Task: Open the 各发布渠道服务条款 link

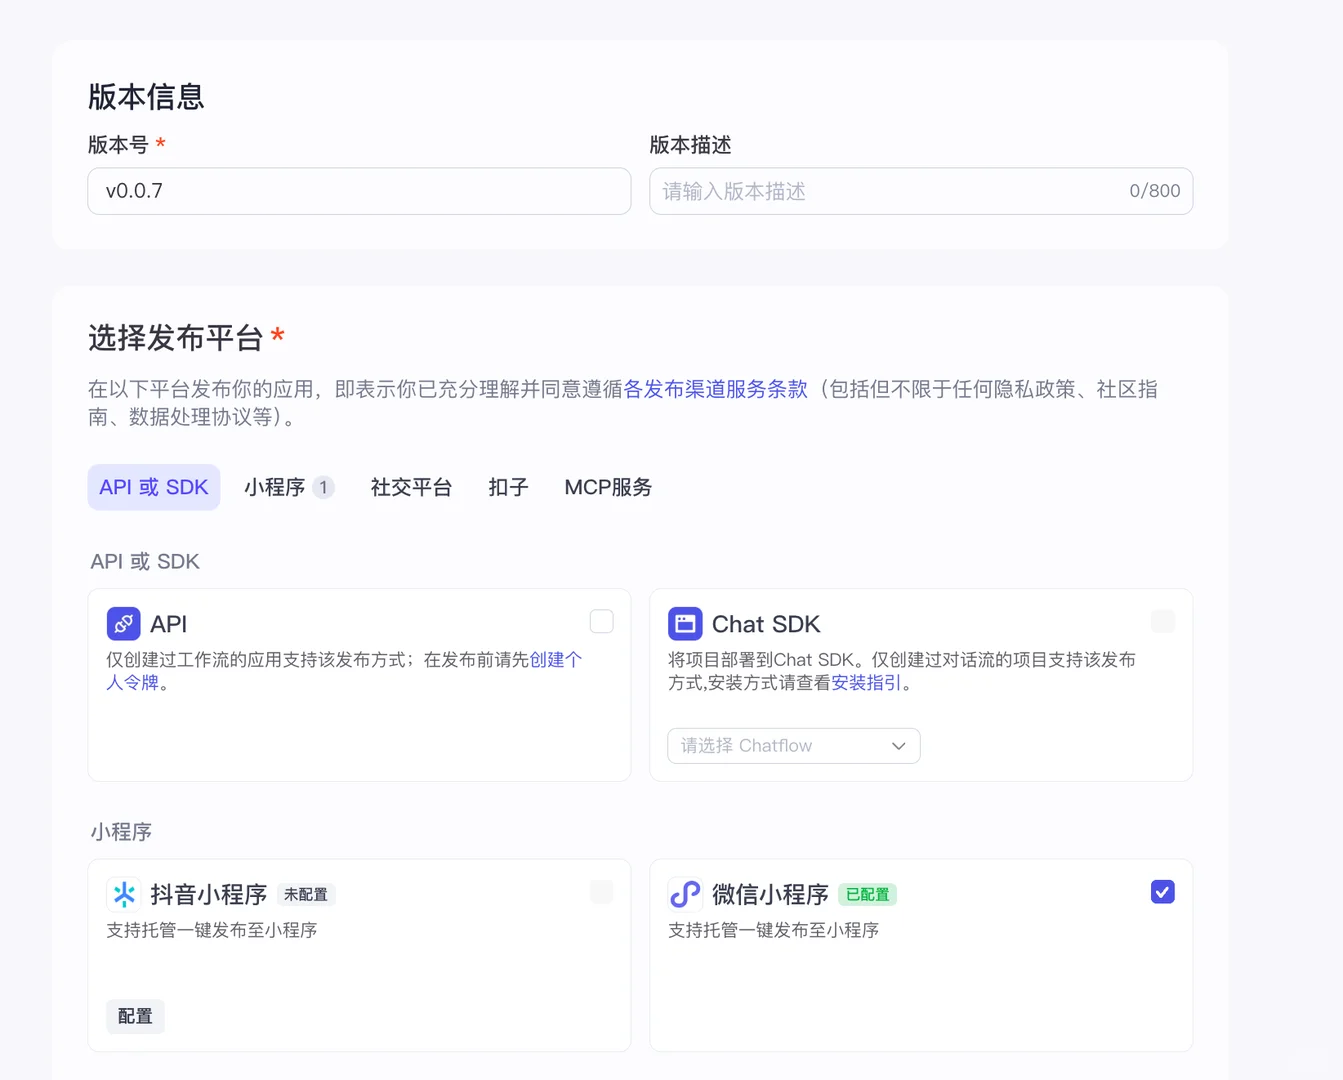Action: [x=716, y=389]
